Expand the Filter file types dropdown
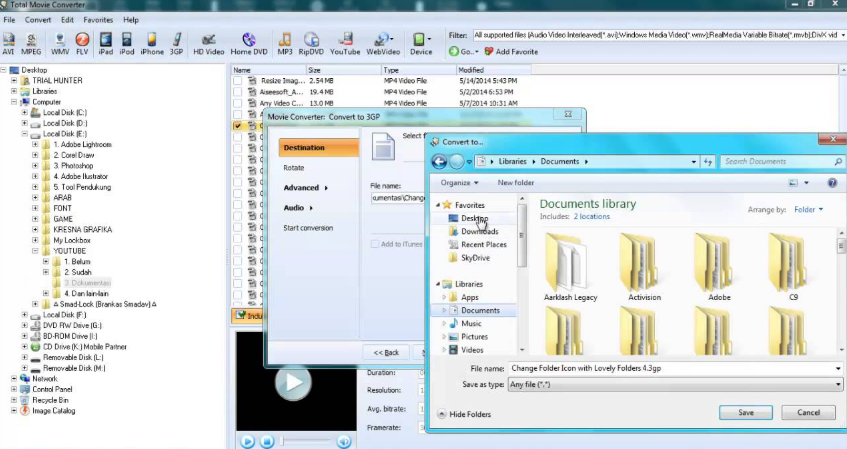 (843, 35)
